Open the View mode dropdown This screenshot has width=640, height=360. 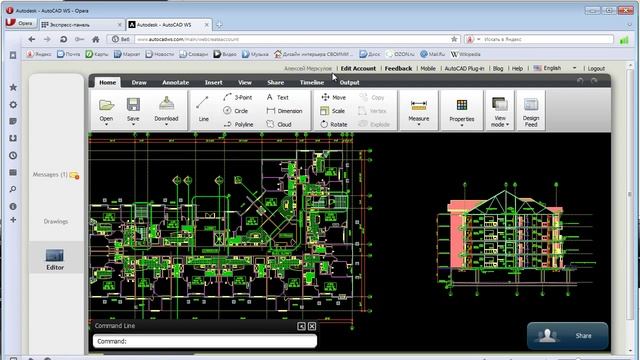coord(500,112)
